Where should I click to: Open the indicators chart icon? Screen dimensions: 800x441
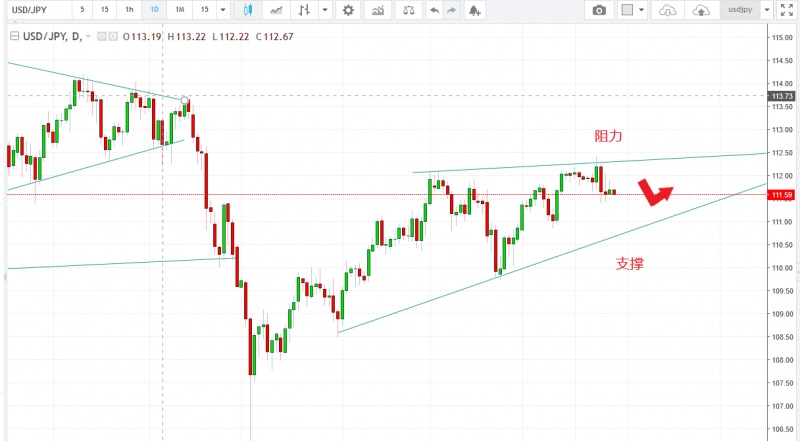(x=377, y=10)
